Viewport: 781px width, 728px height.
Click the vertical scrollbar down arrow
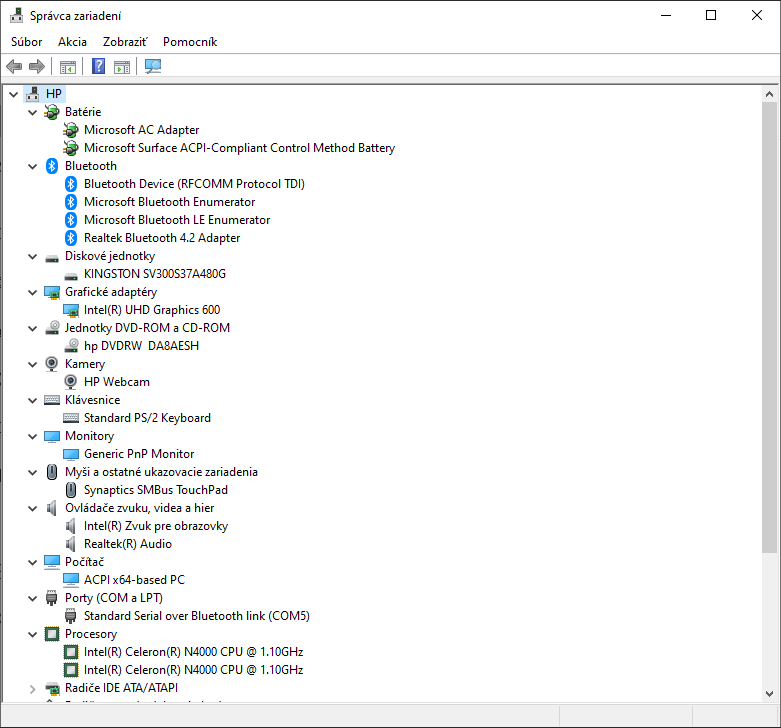coord(769,693)
